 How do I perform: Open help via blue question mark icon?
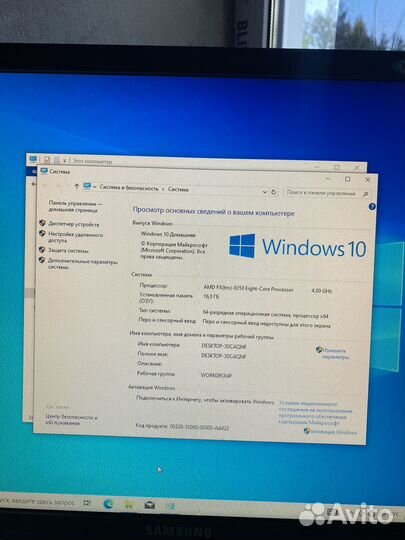pos(372,207)
